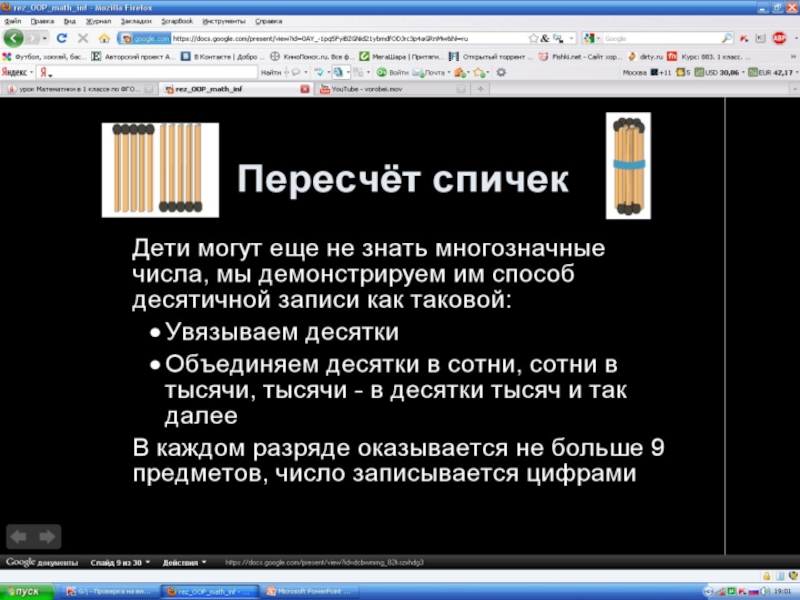
Task: Open the ScrapBook menu
Action: coord(177,21)
